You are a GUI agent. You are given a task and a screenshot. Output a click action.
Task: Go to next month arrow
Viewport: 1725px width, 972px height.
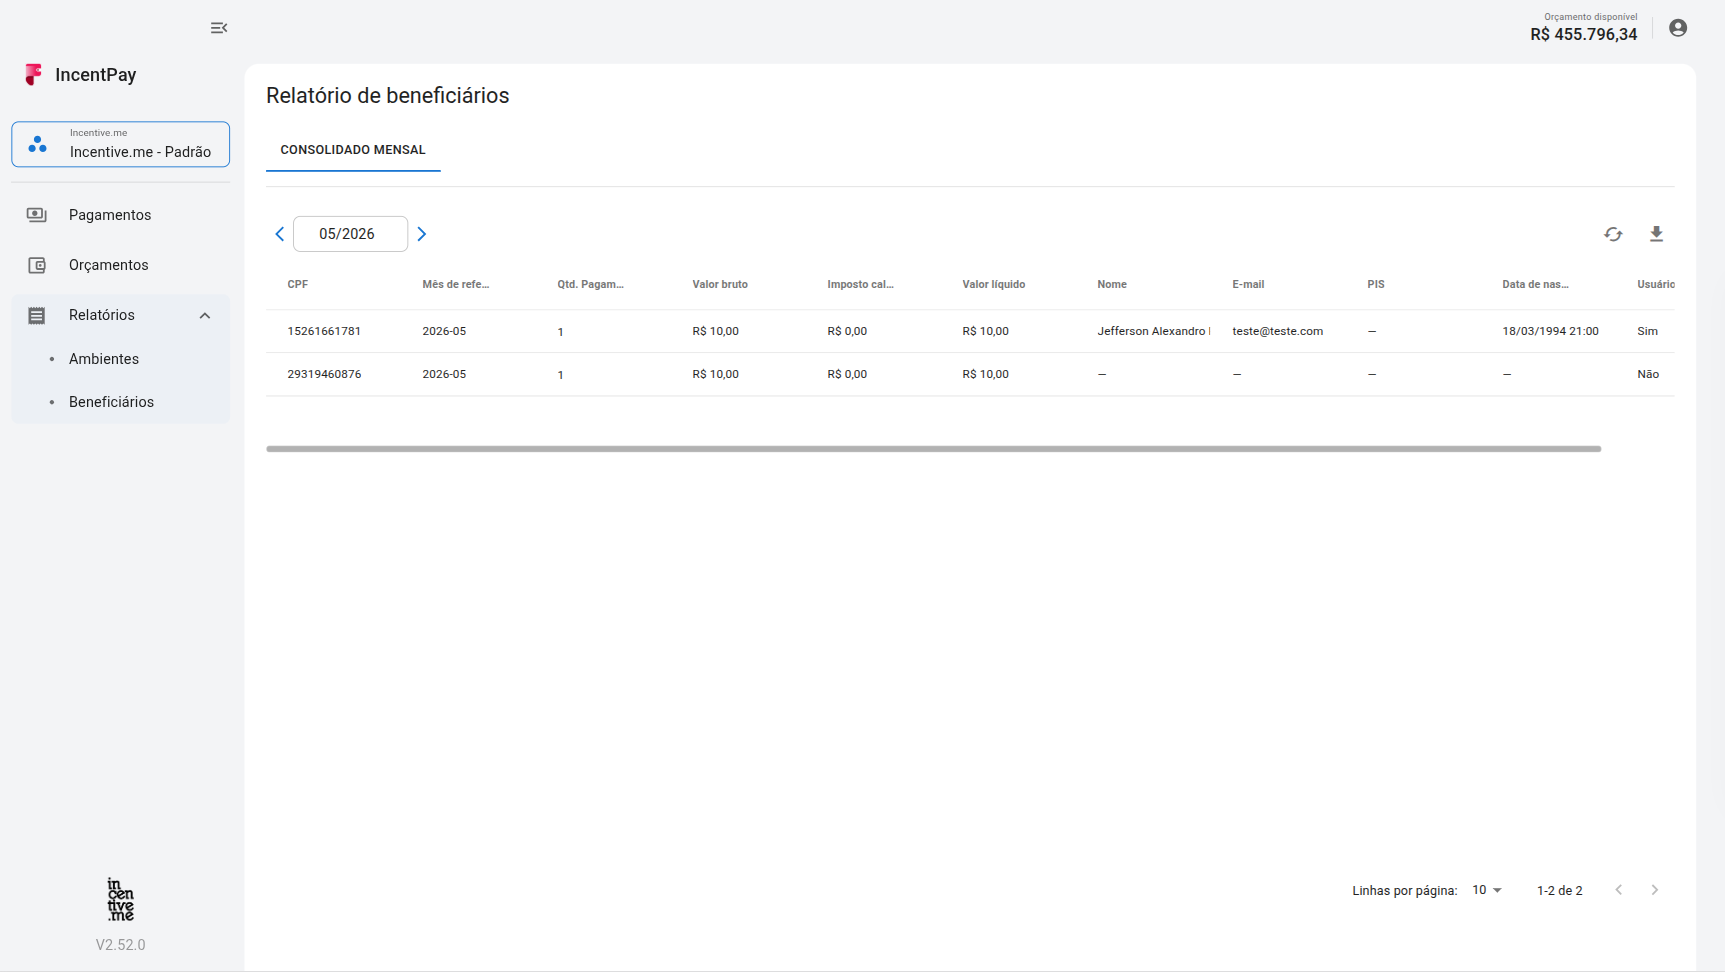point(422,234)
